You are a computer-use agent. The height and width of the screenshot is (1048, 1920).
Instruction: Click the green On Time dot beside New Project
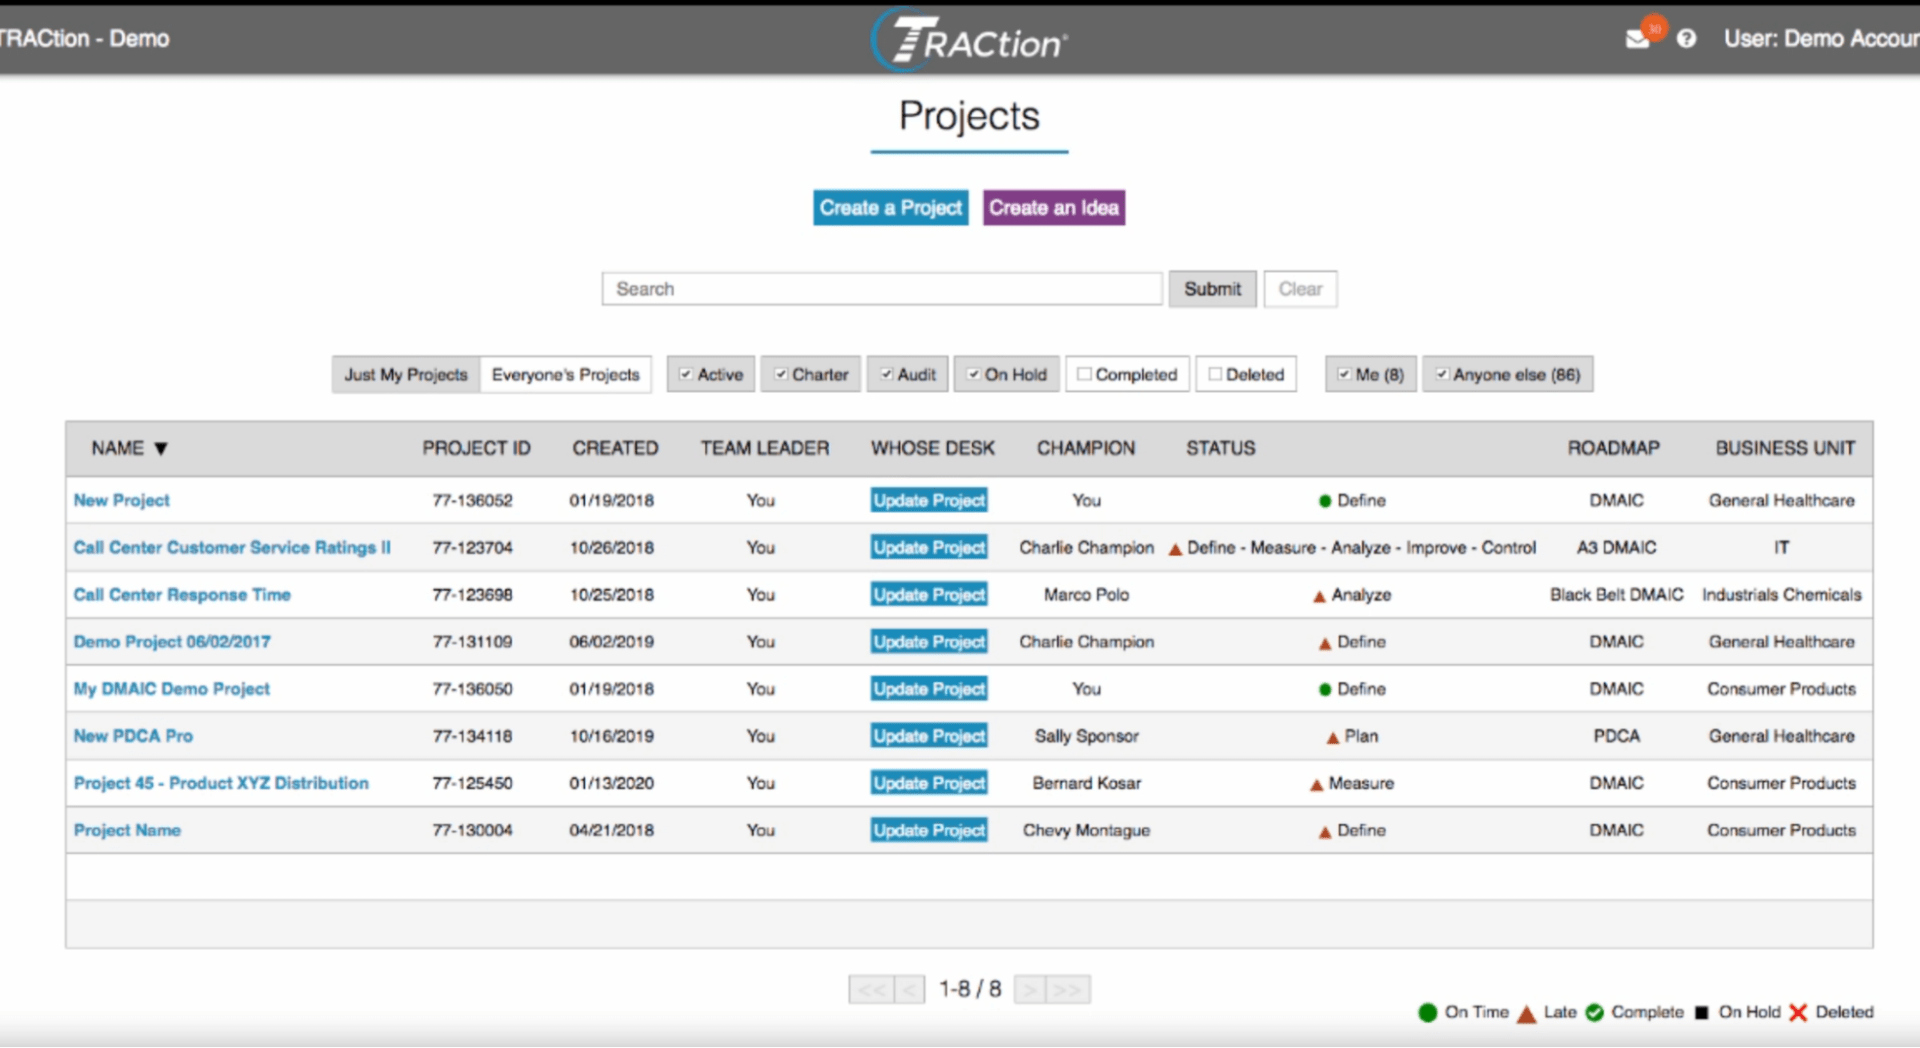[1325, 500]
